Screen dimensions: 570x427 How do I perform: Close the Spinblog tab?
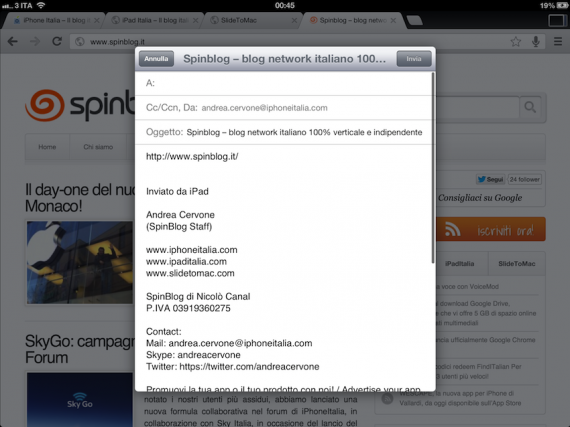click(x=393, y=21)
